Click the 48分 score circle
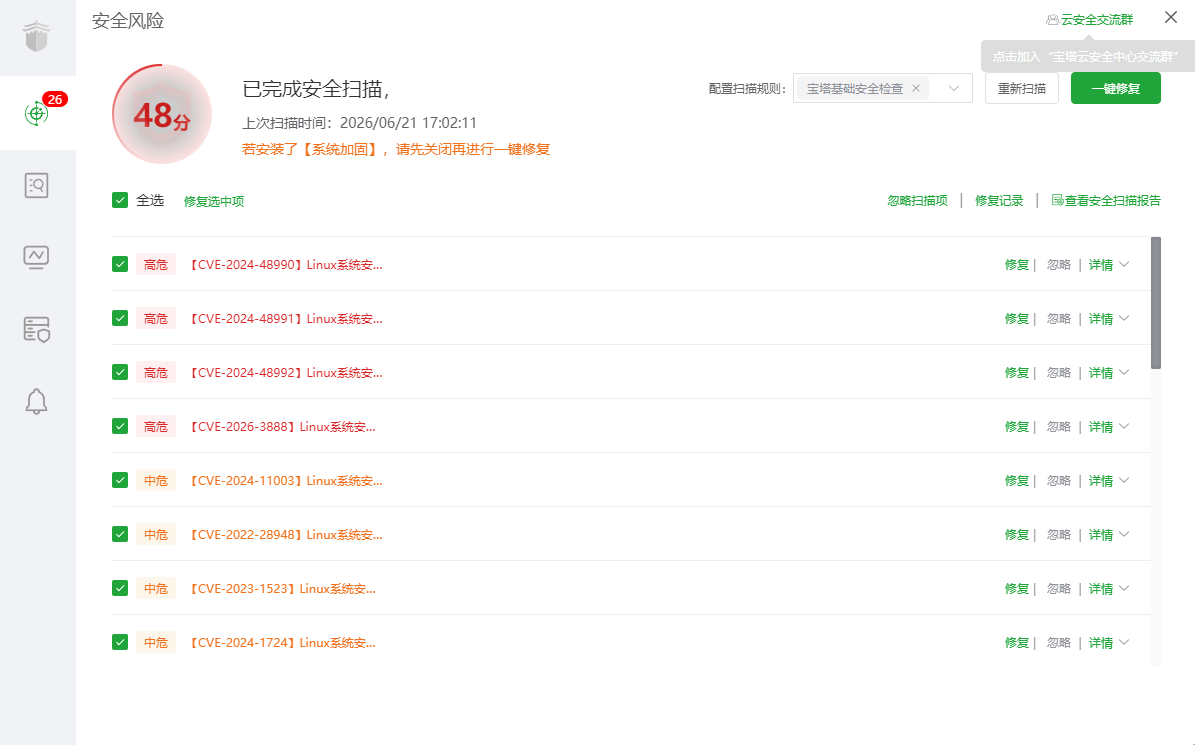Image resolution: width=1195 pixels, height=745 pixels. click(162, 114)
